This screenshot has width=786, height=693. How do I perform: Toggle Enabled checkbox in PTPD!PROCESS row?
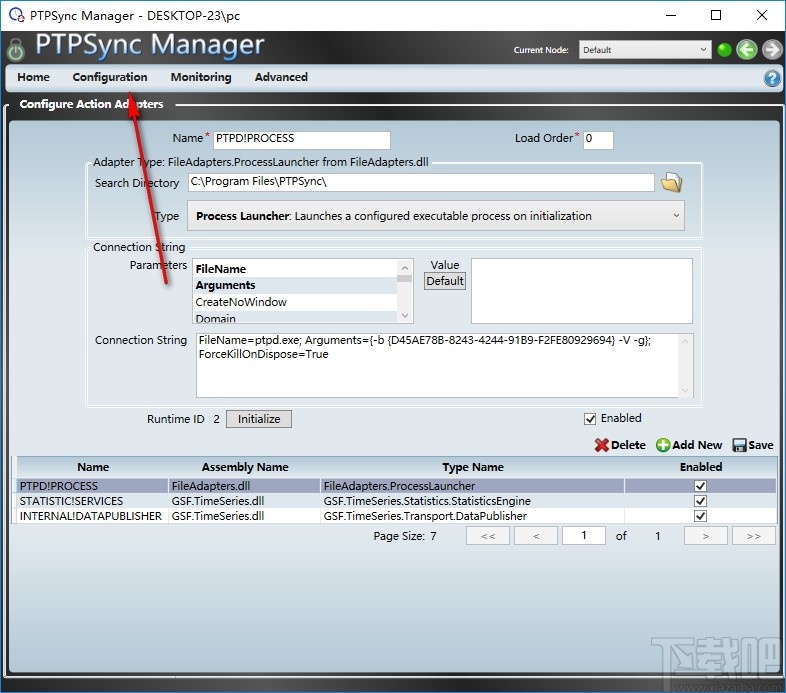click(x=700, y=485)
